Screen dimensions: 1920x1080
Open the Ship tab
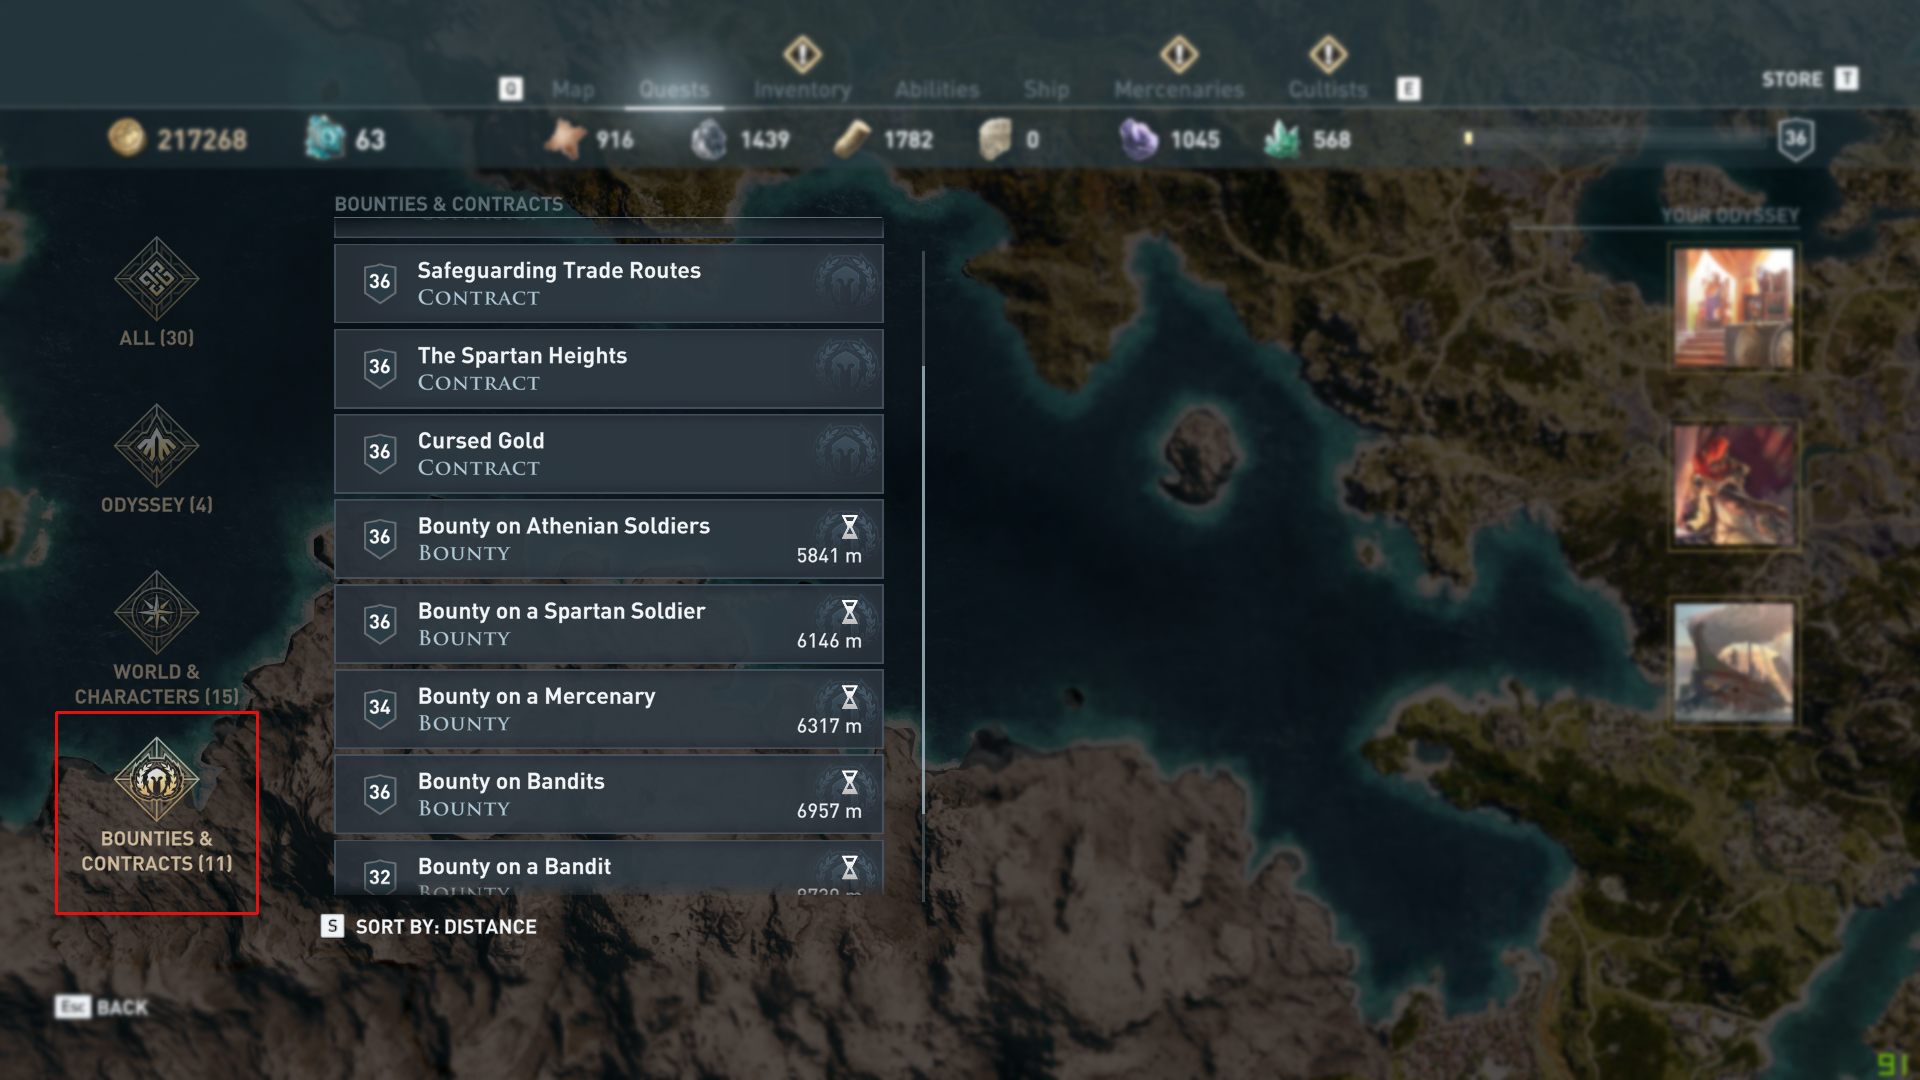[1046, 90]
